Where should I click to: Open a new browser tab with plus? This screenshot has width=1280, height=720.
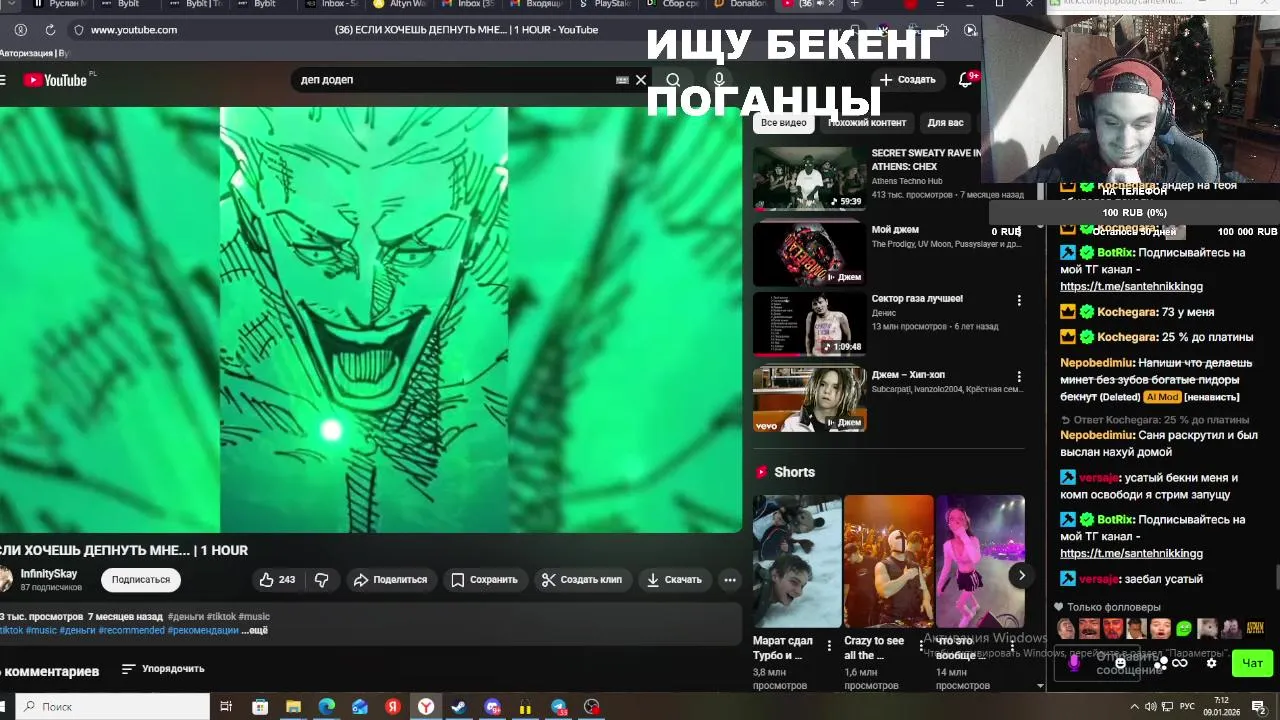point(854,5)
